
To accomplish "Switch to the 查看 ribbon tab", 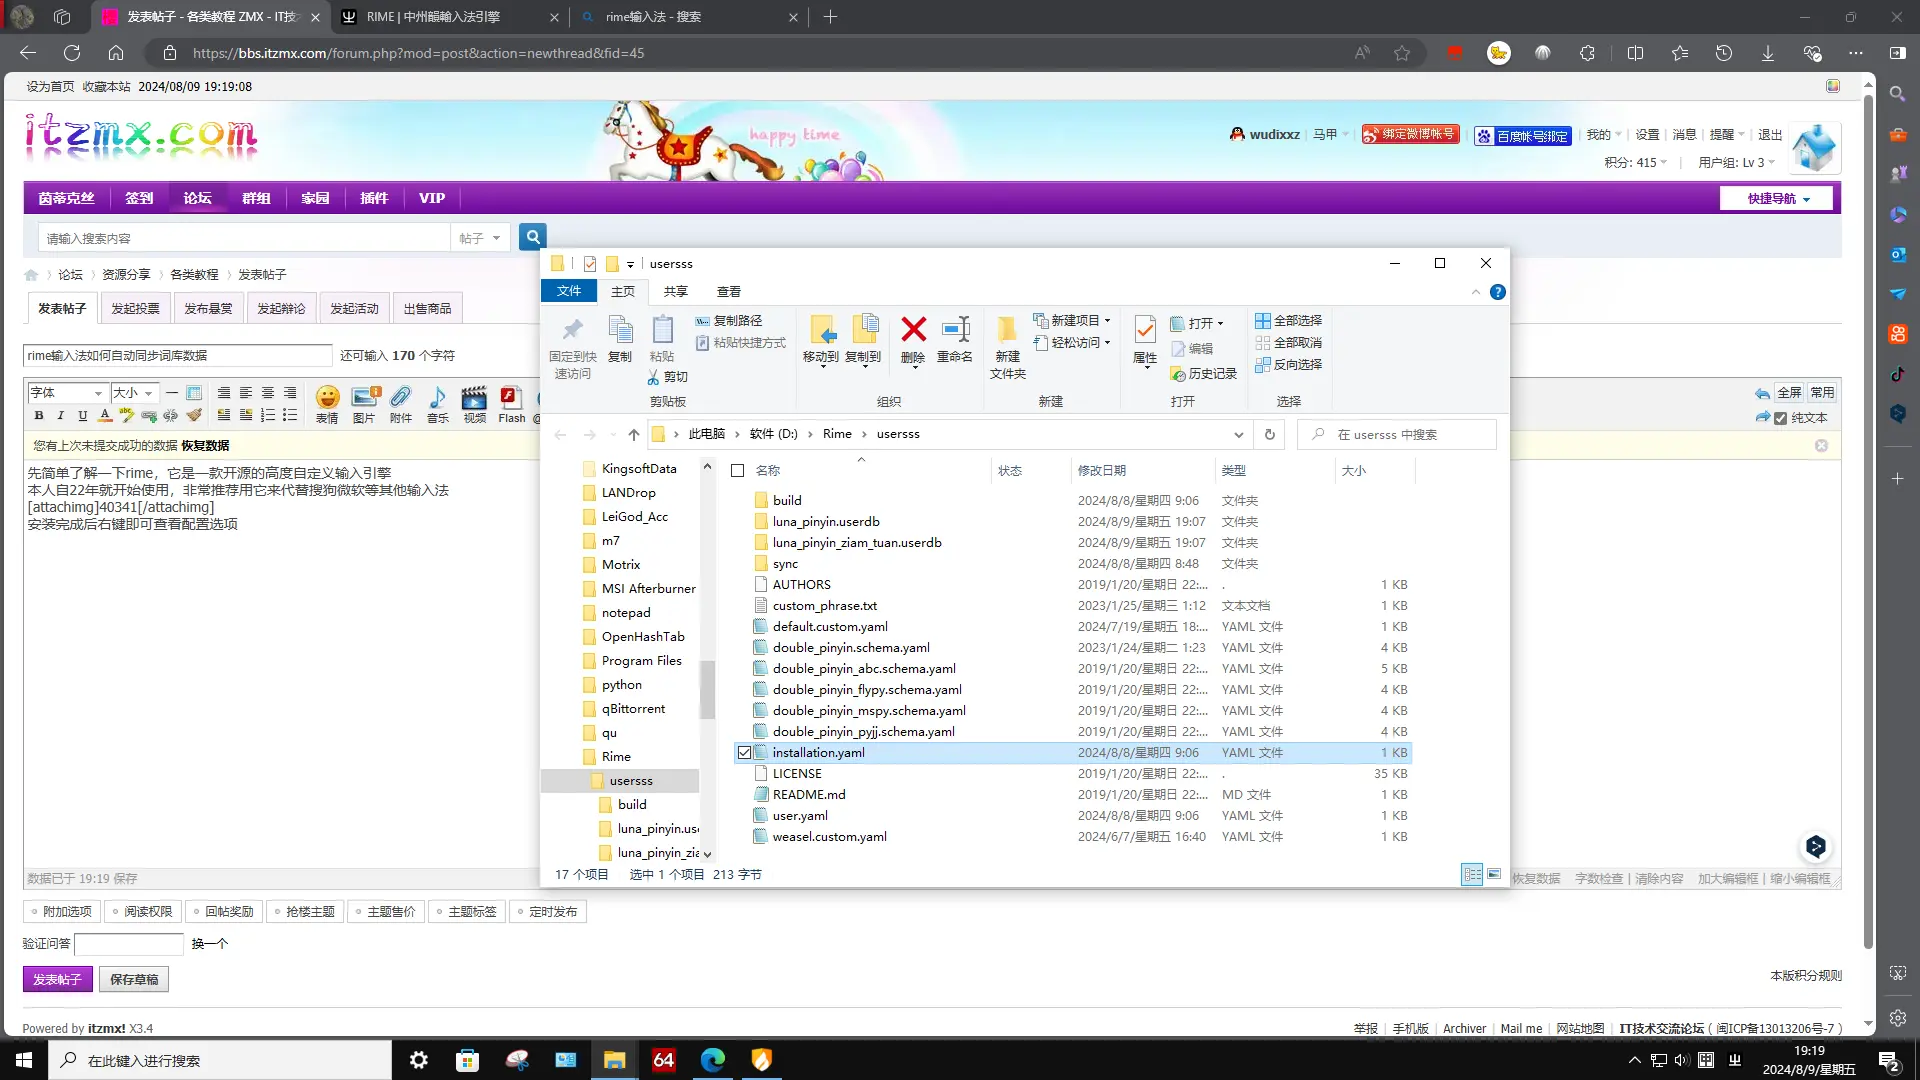I will coord(729,292).
